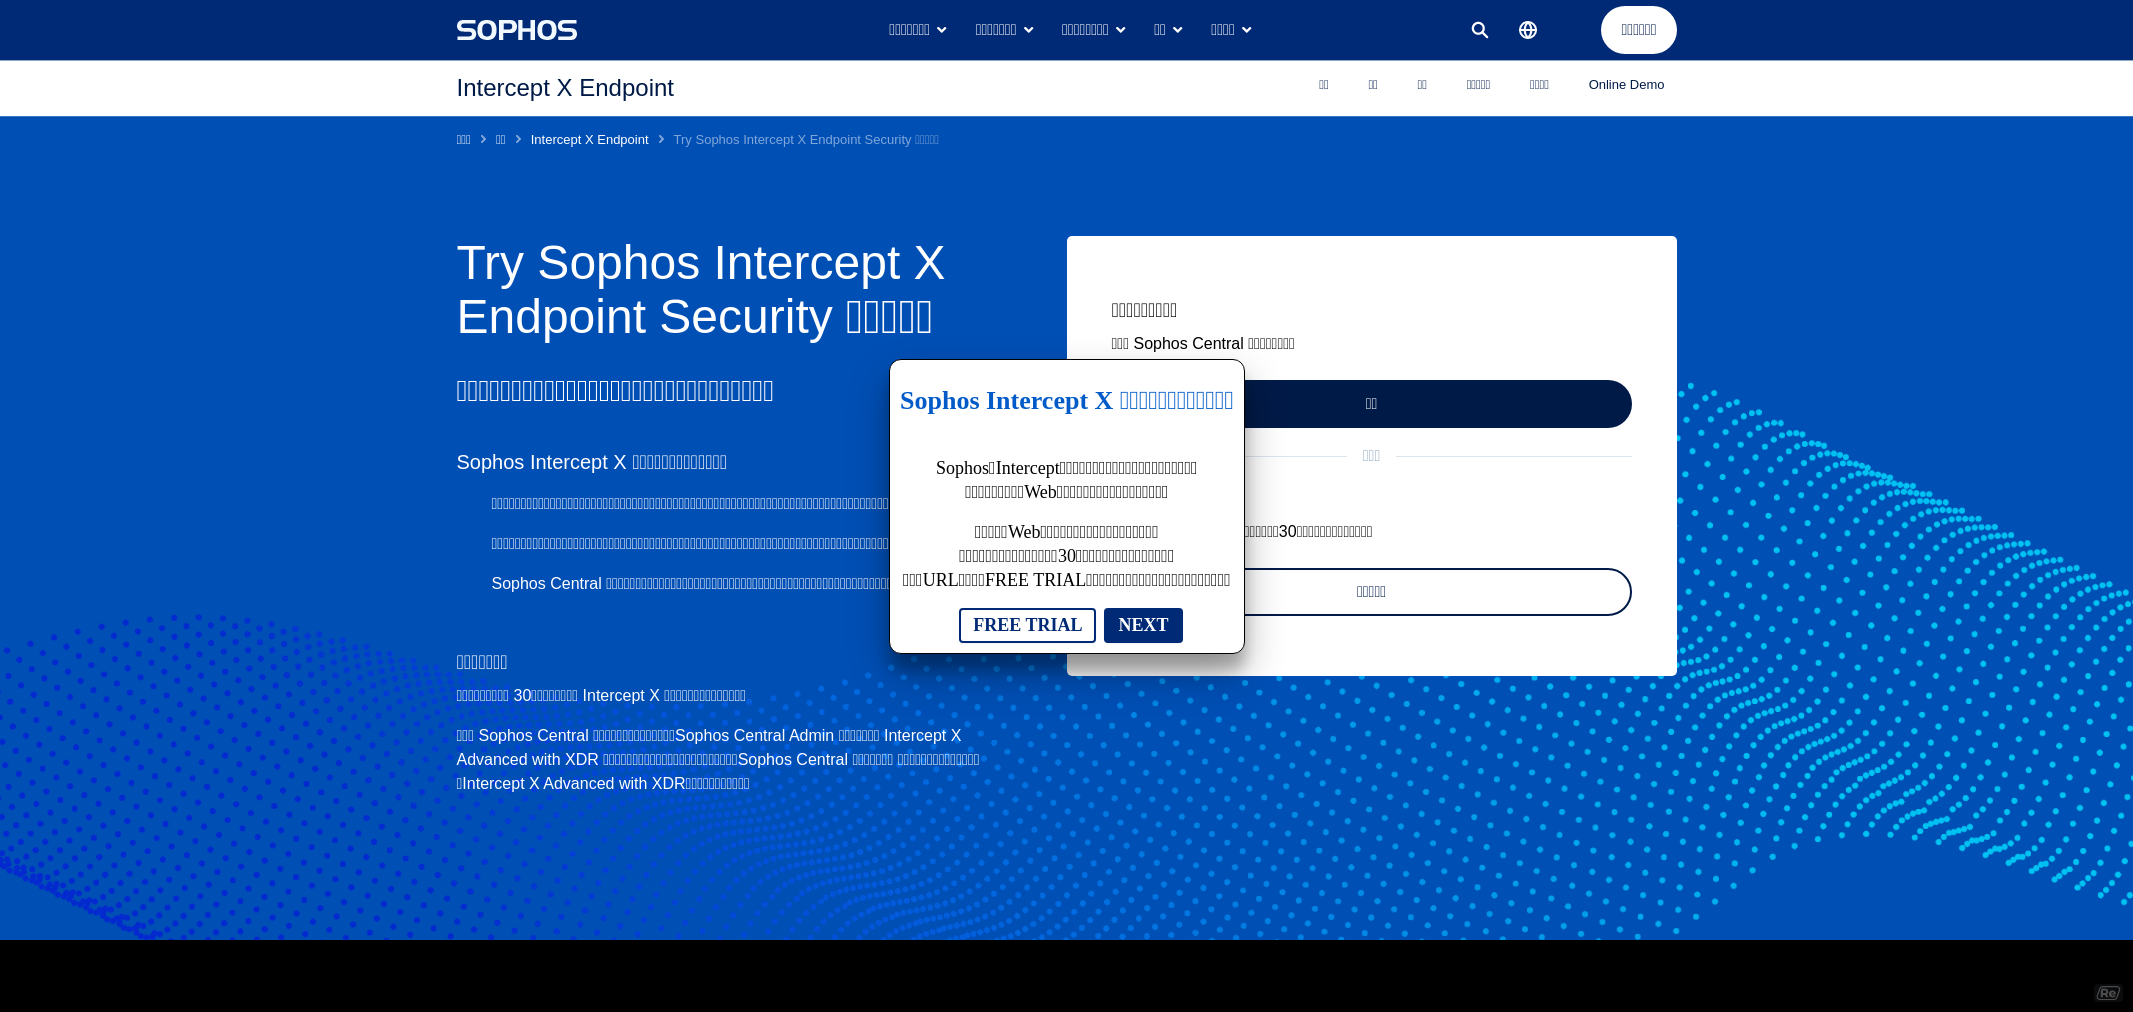The width and height of the screenshot is (2133, 1012).
Task: Expand the first navigation dropdown menu
Action: [x=917, y=29]
